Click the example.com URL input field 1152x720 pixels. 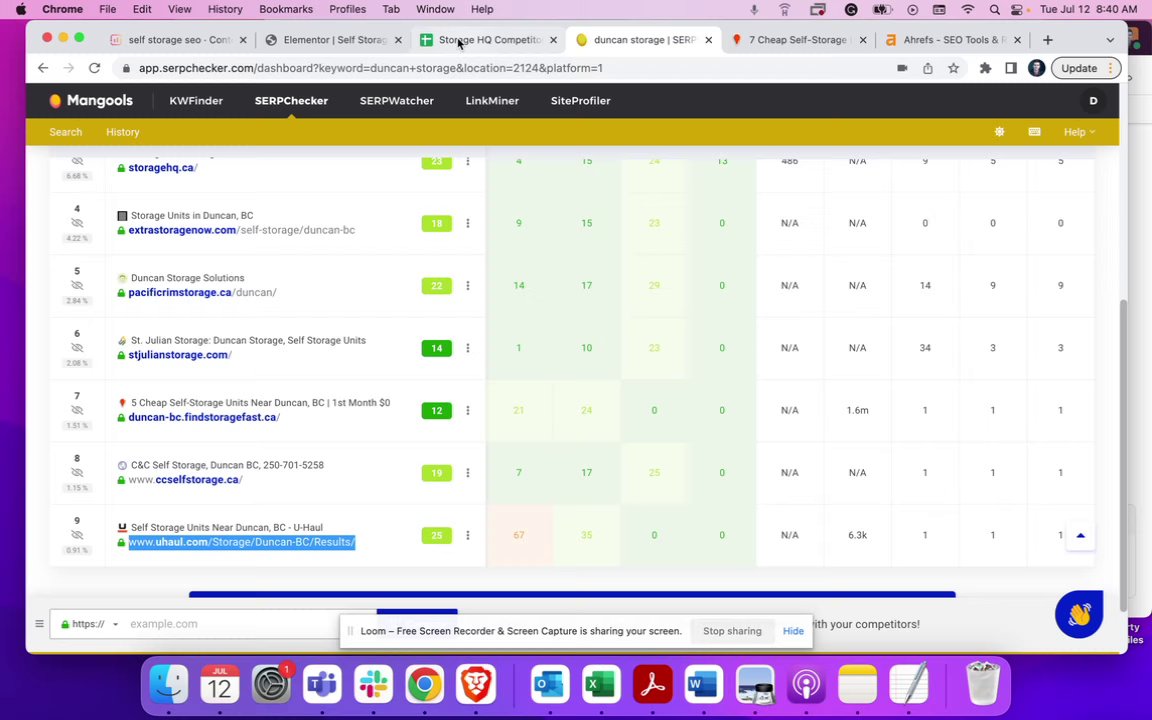tap(250, 624)
